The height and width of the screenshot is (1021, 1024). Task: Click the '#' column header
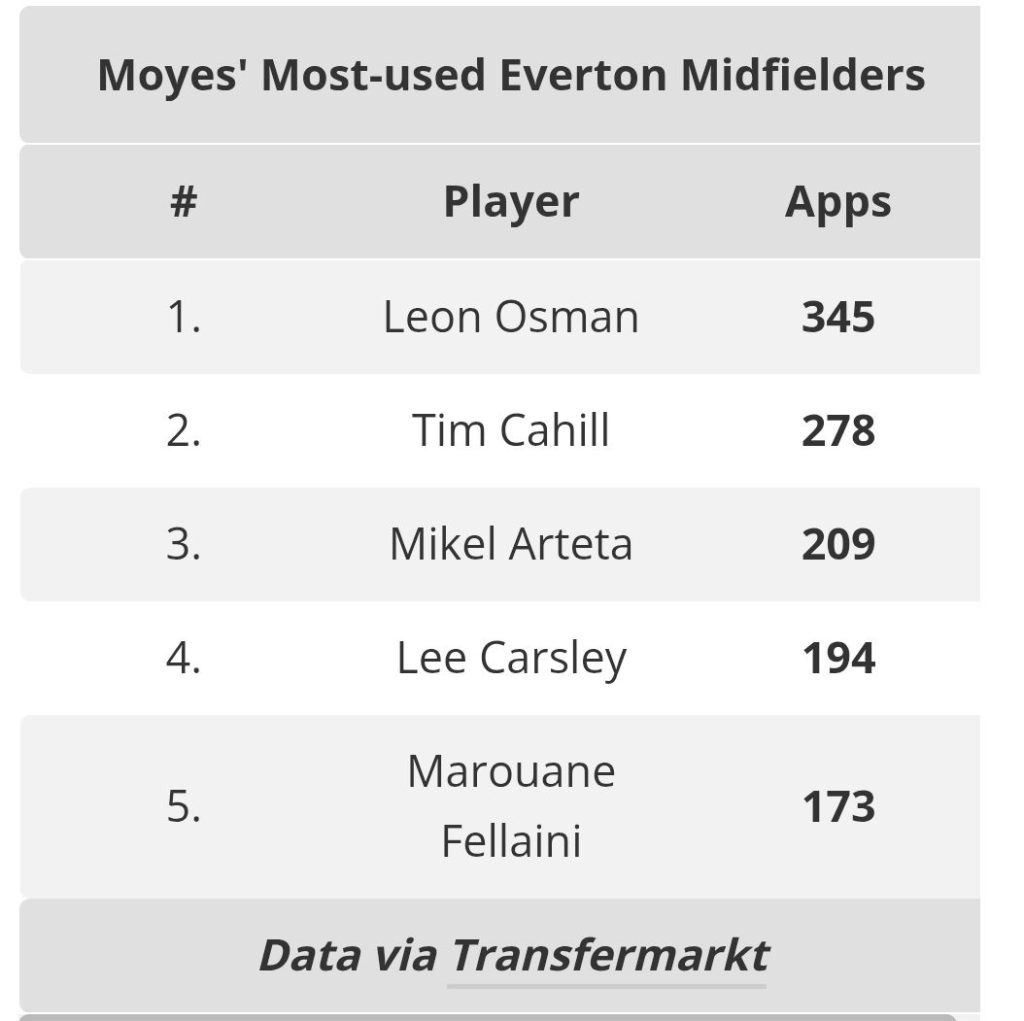183,202
